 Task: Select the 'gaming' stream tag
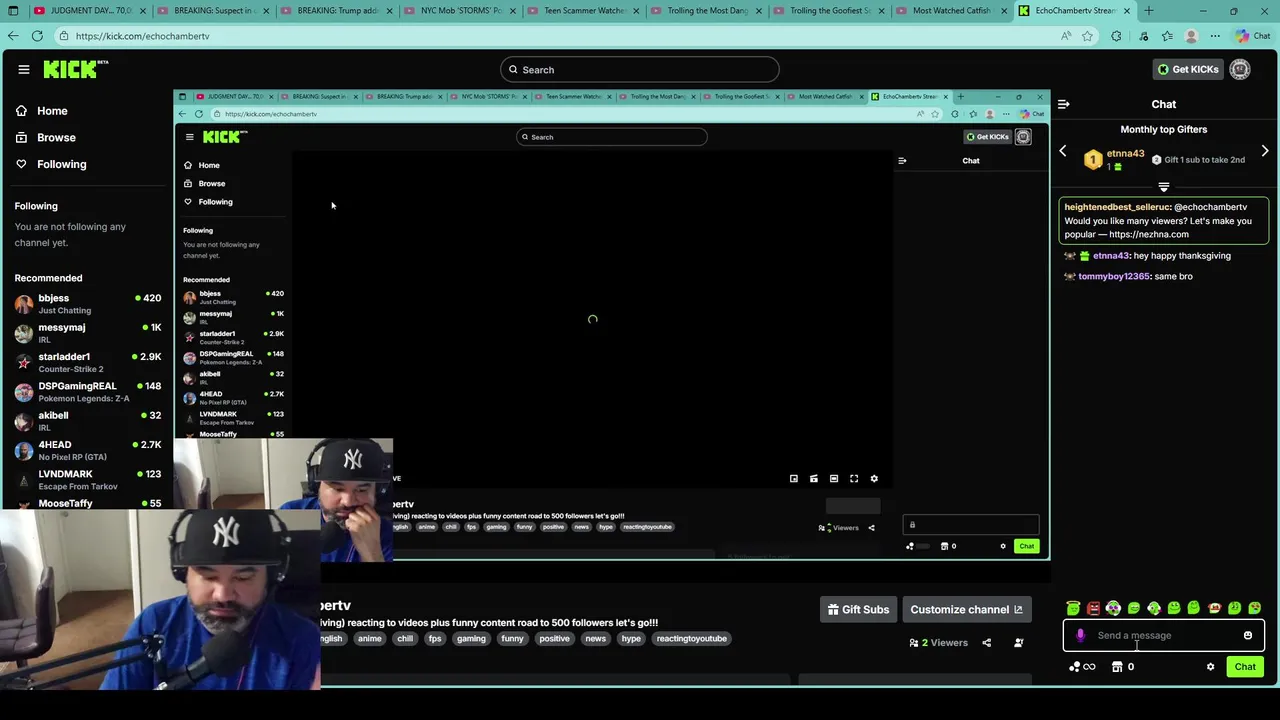click(471, 638)
